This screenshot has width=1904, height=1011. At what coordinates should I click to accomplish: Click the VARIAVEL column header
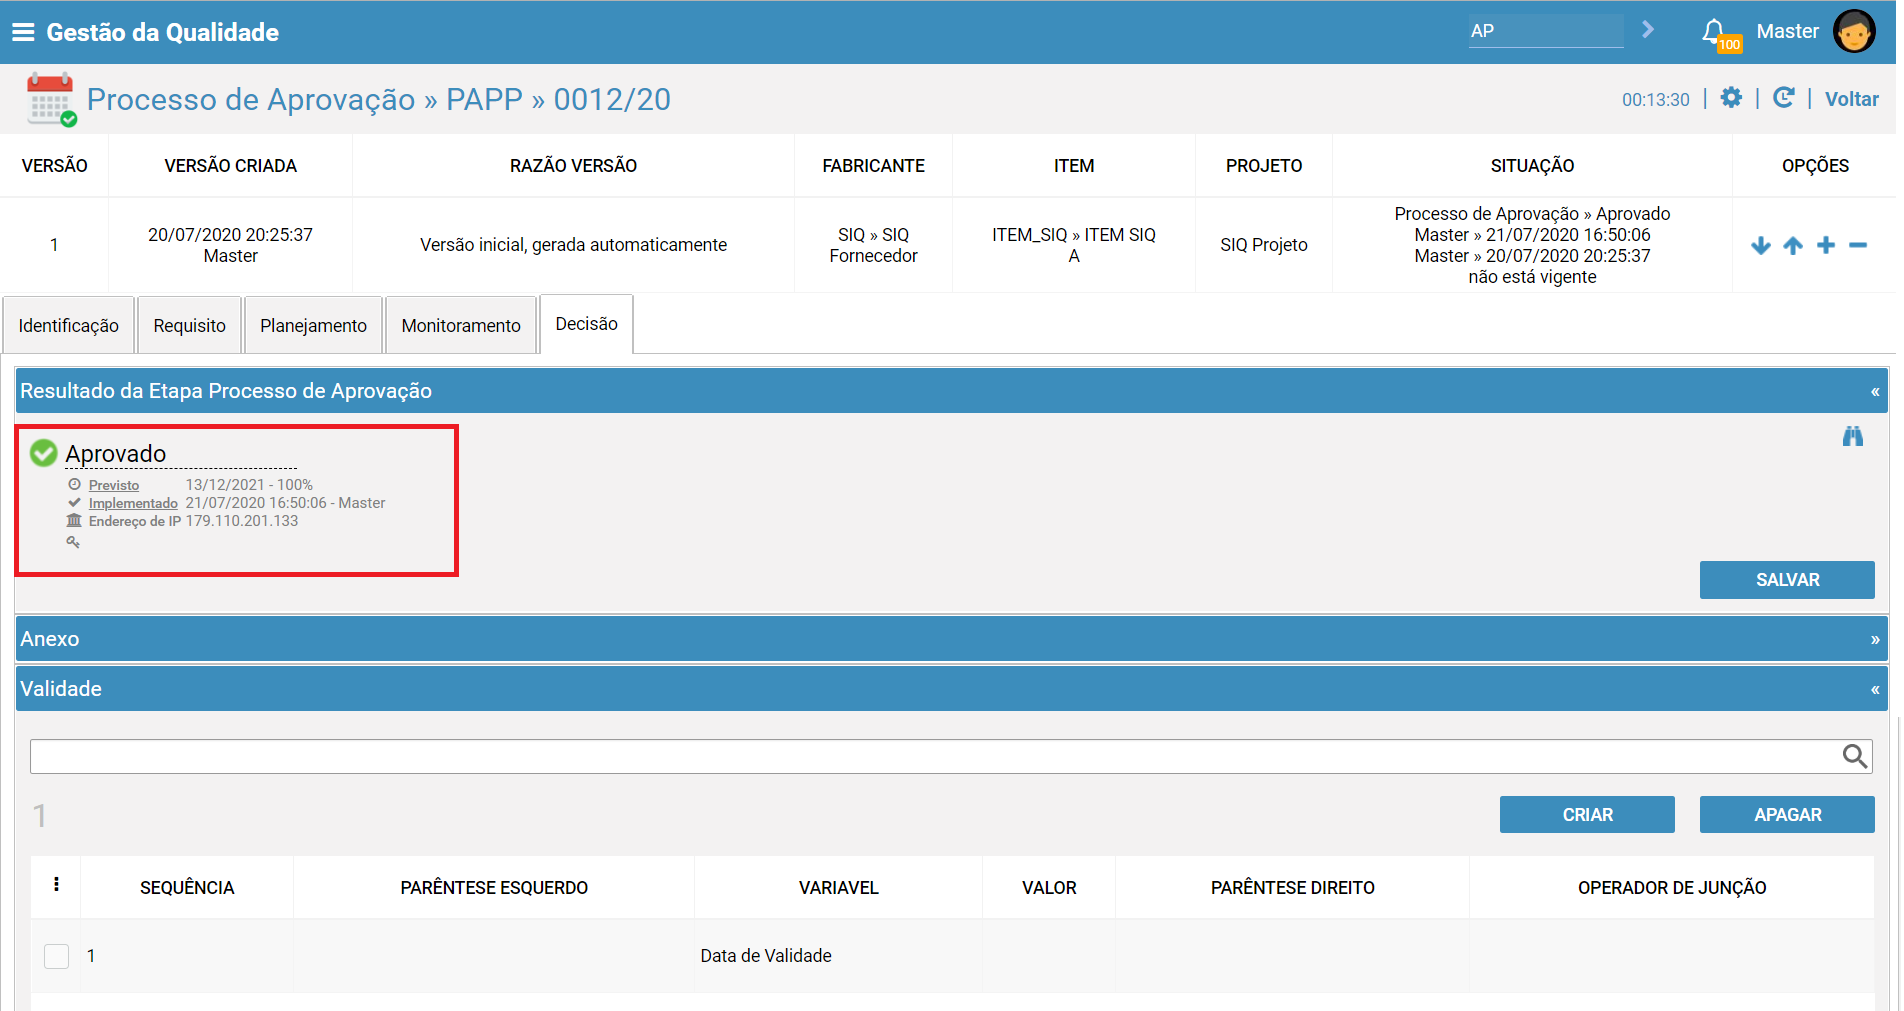pos(838,888)
